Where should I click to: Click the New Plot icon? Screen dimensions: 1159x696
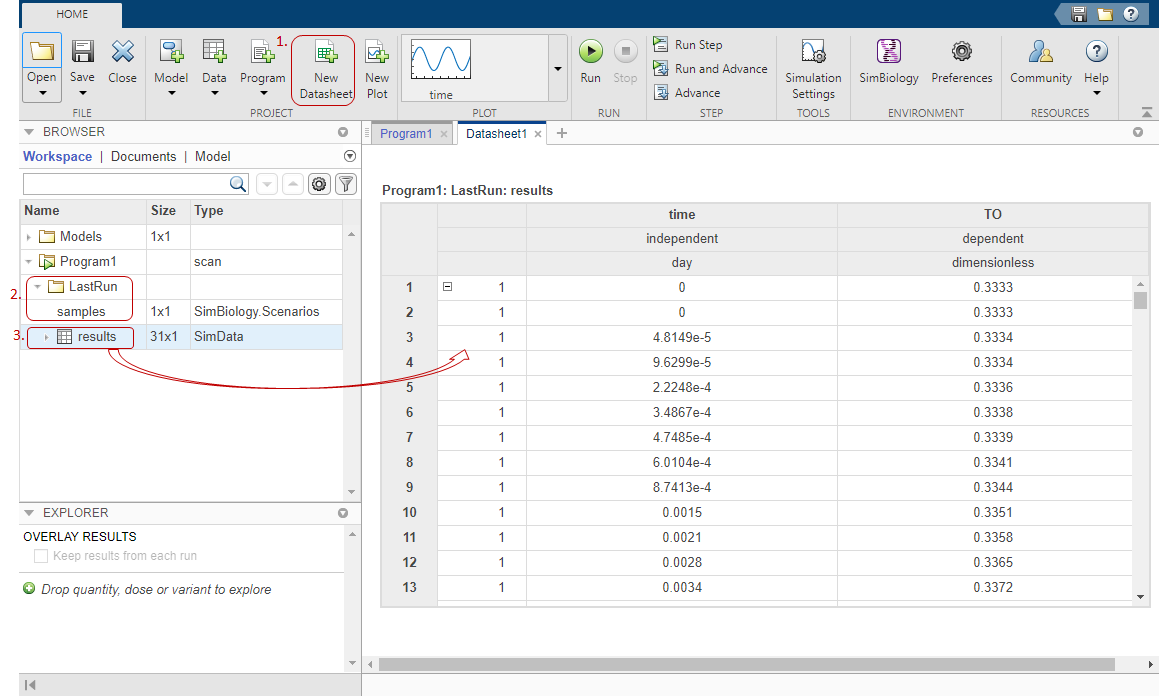pos(377,54)
